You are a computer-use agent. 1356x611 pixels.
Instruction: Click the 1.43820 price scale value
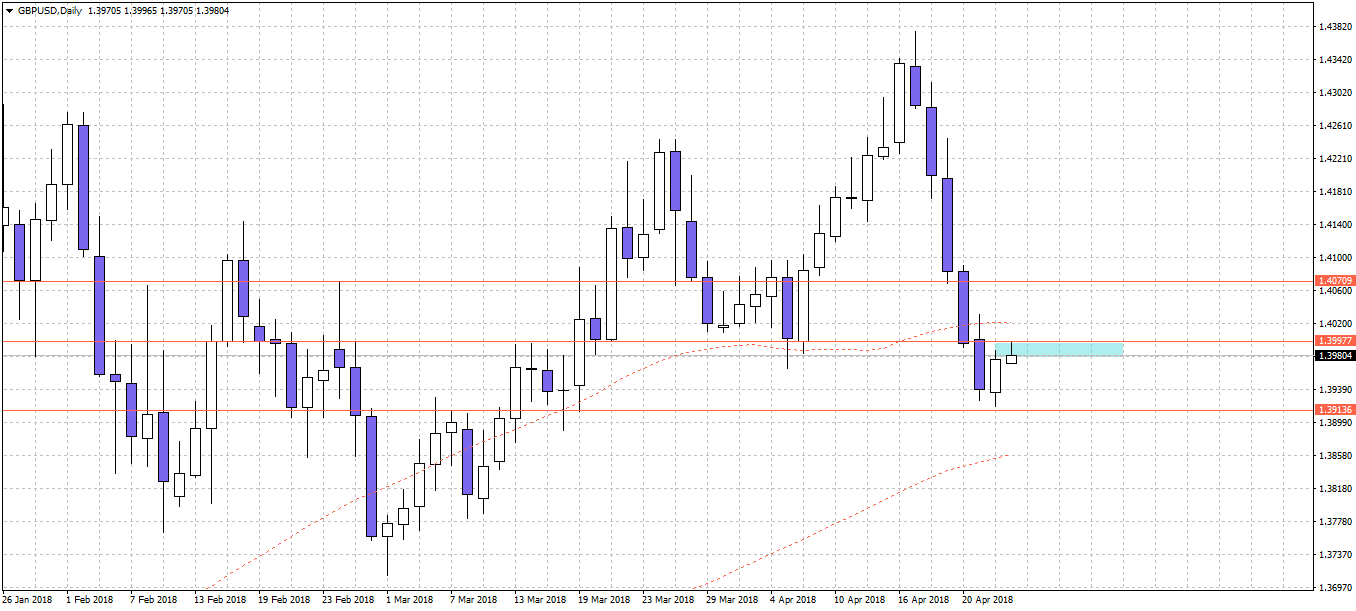pos(1335,26)
